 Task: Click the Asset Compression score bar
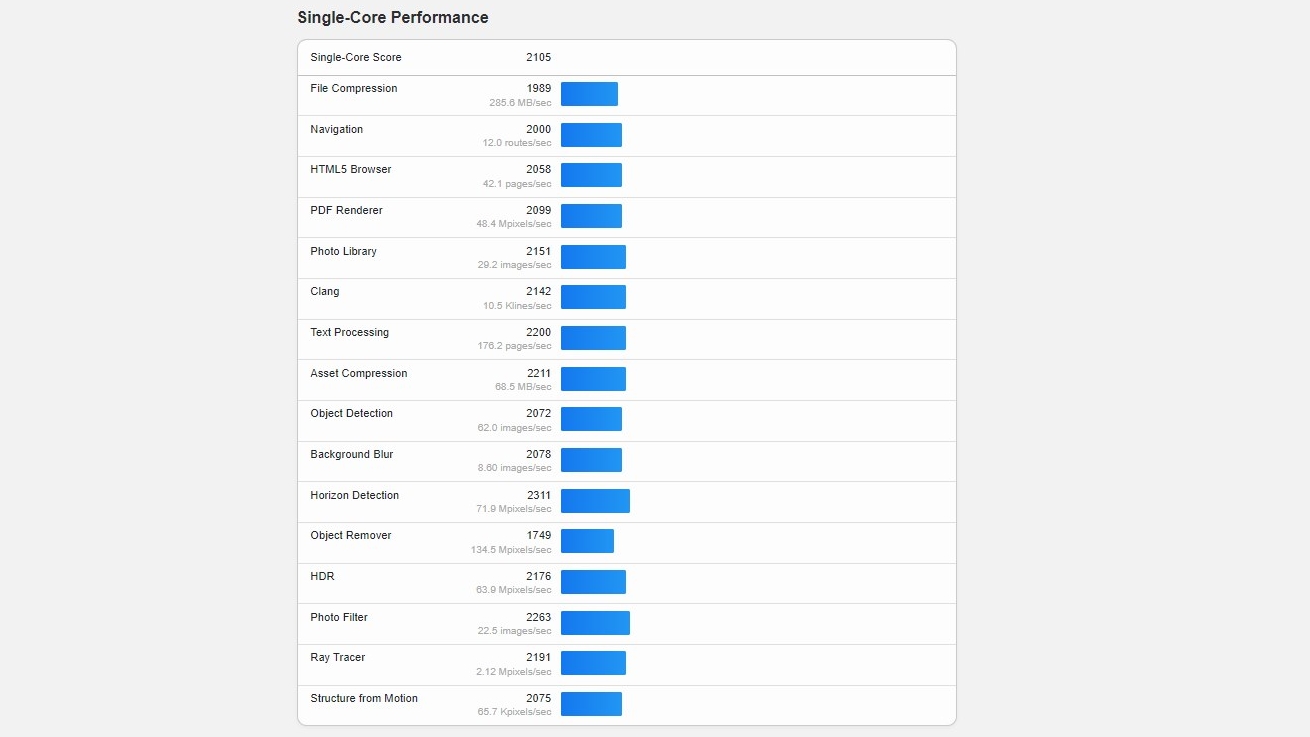pos(593,379)
